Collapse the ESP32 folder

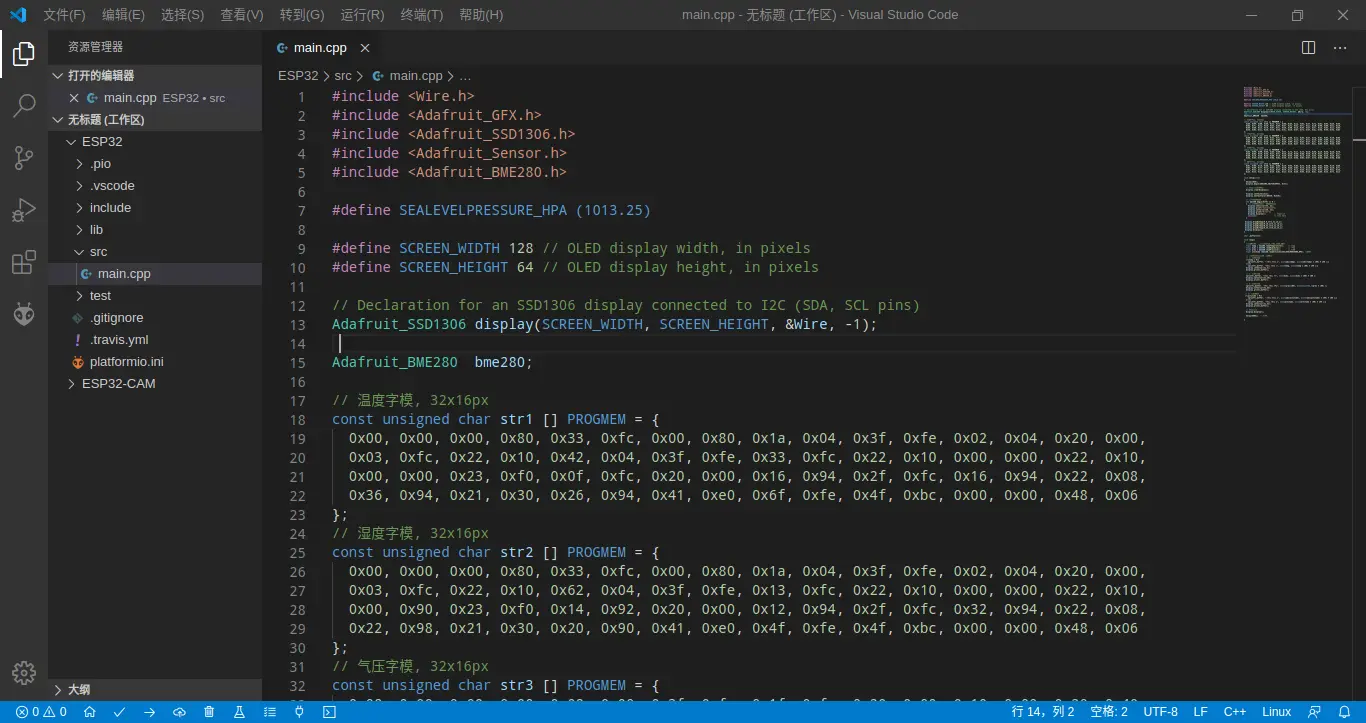click(155, 142)
